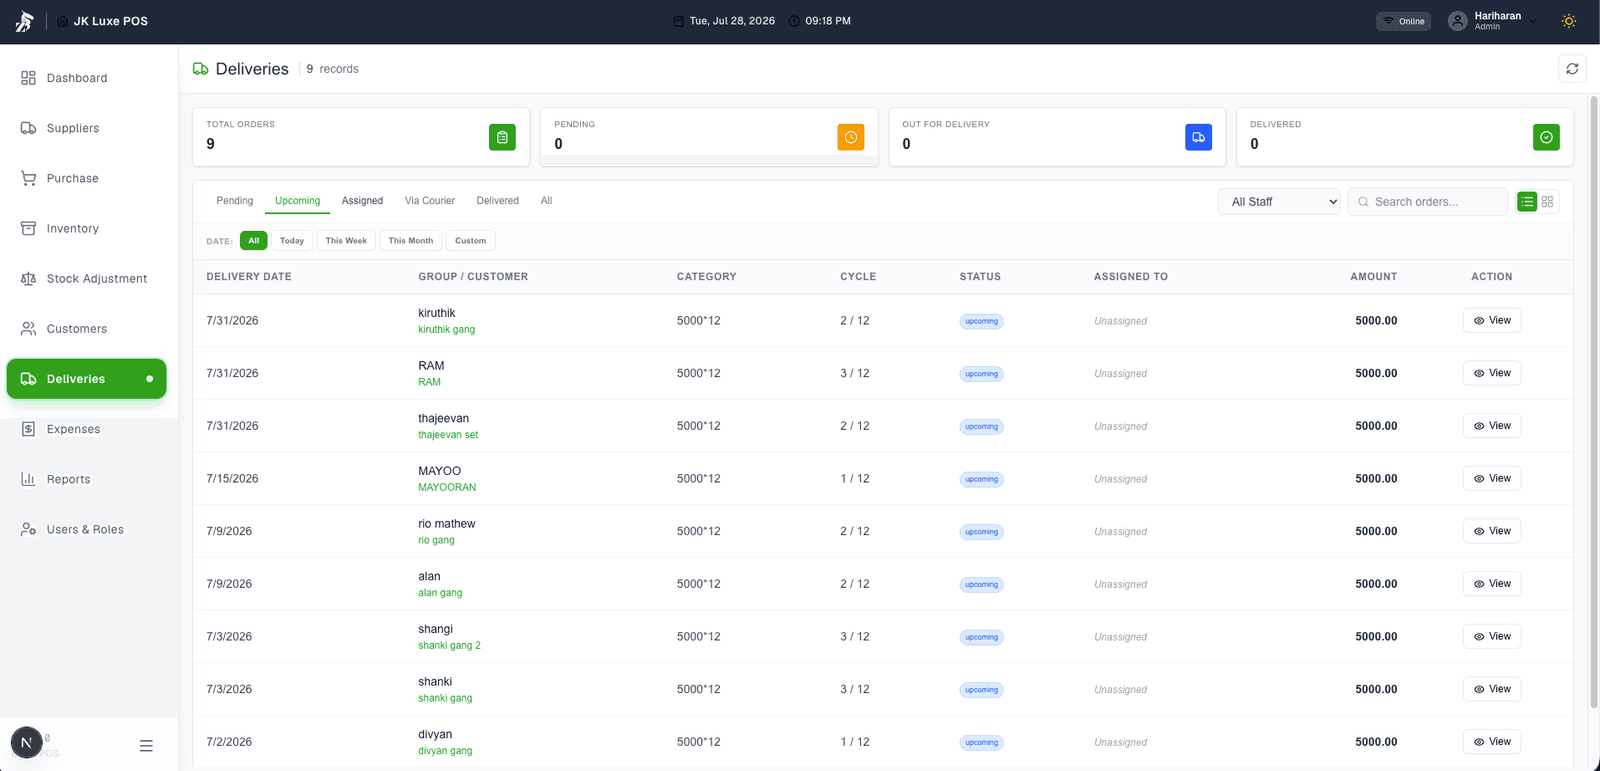View the kiruthik delivery order
The height and width of the screenshot is (771, 1600).
[x=1492, y=321]
